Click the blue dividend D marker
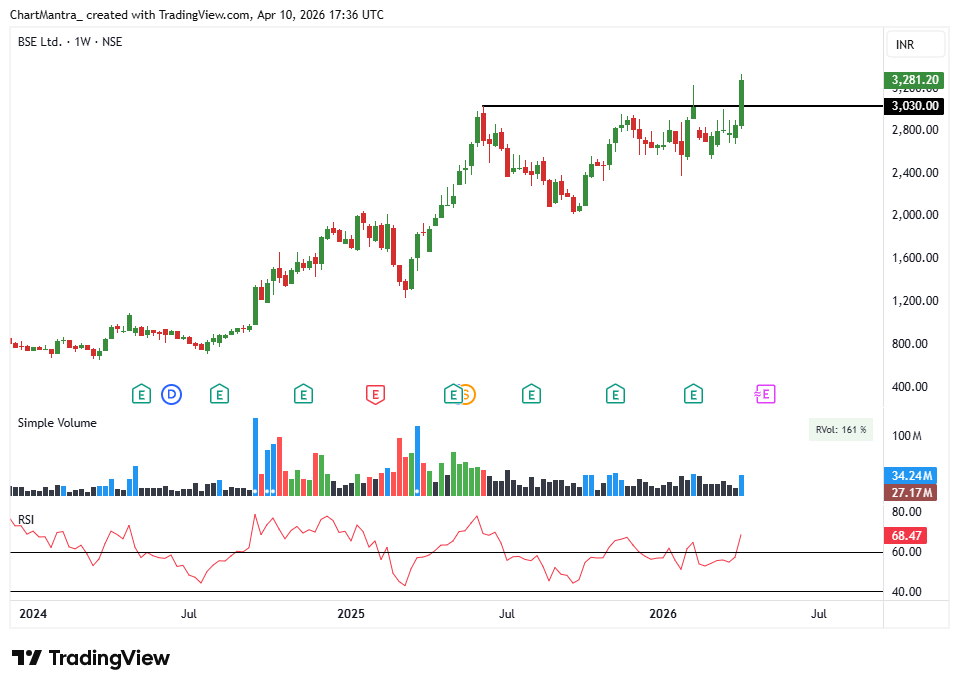Screen dimensions: 959x688 (x=172, y=395)
